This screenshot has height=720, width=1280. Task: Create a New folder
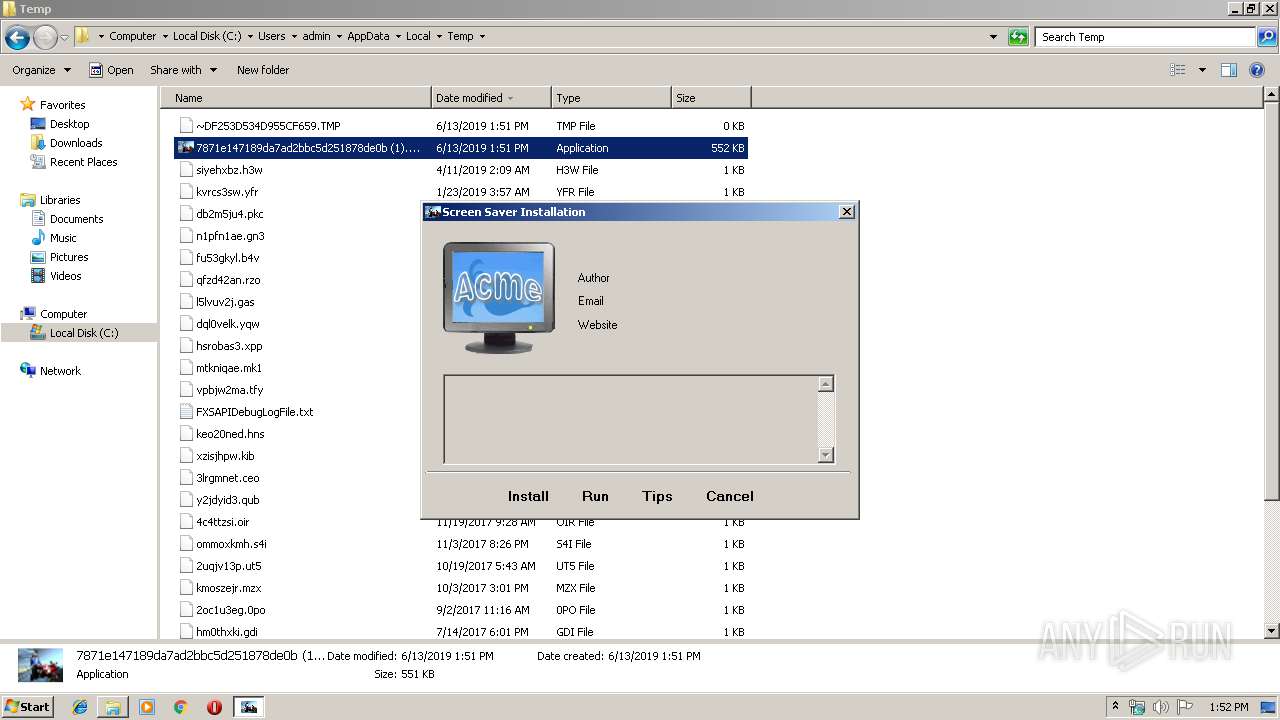pyautogui.click(x=263, y=70)
